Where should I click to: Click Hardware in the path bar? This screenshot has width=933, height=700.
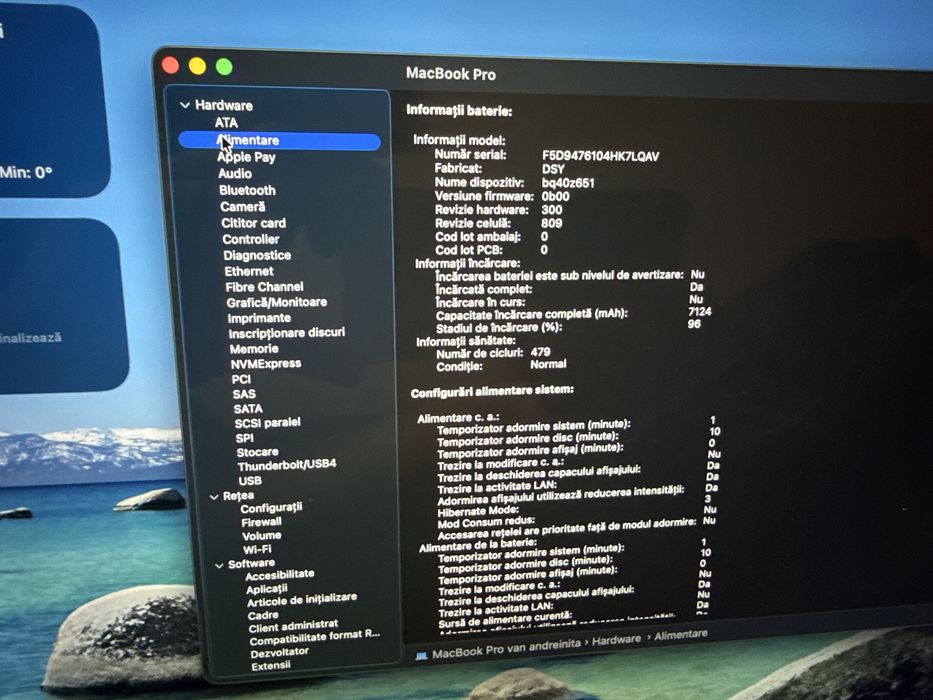click(616, 640)
